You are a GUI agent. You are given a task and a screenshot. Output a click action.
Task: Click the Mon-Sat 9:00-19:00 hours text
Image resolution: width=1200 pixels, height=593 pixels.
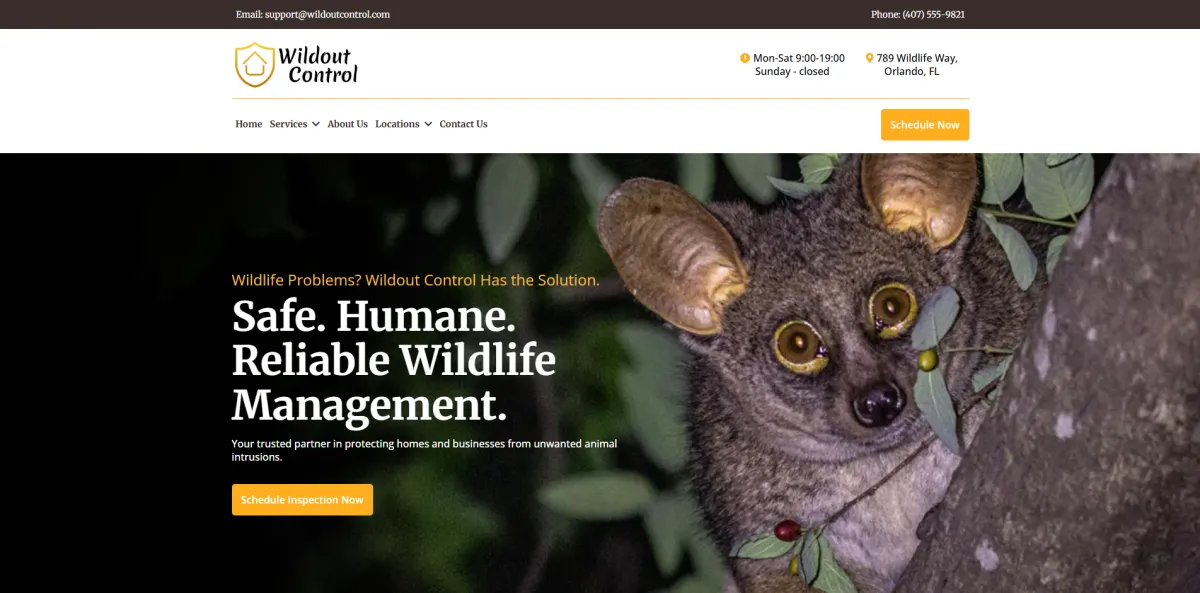coord(798,58)
